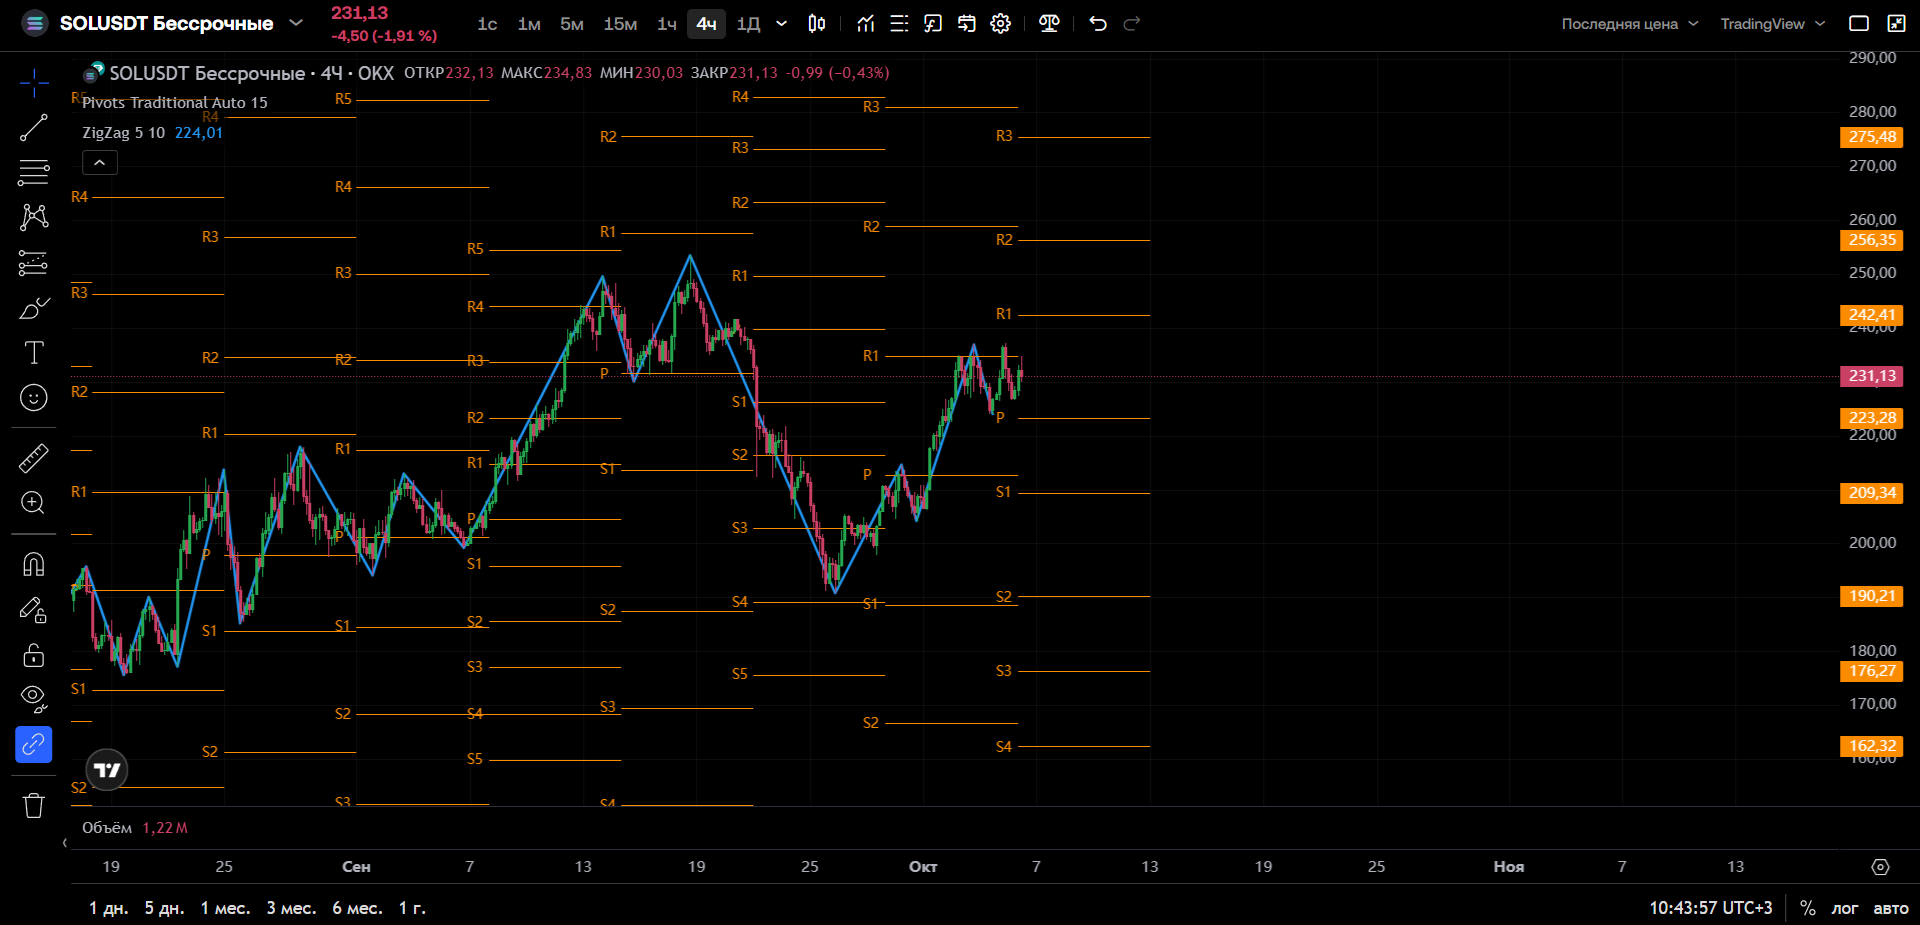Switch to the 1с timeframe
This screenshot has height=925, width=1920.
[x=487, y=24]
